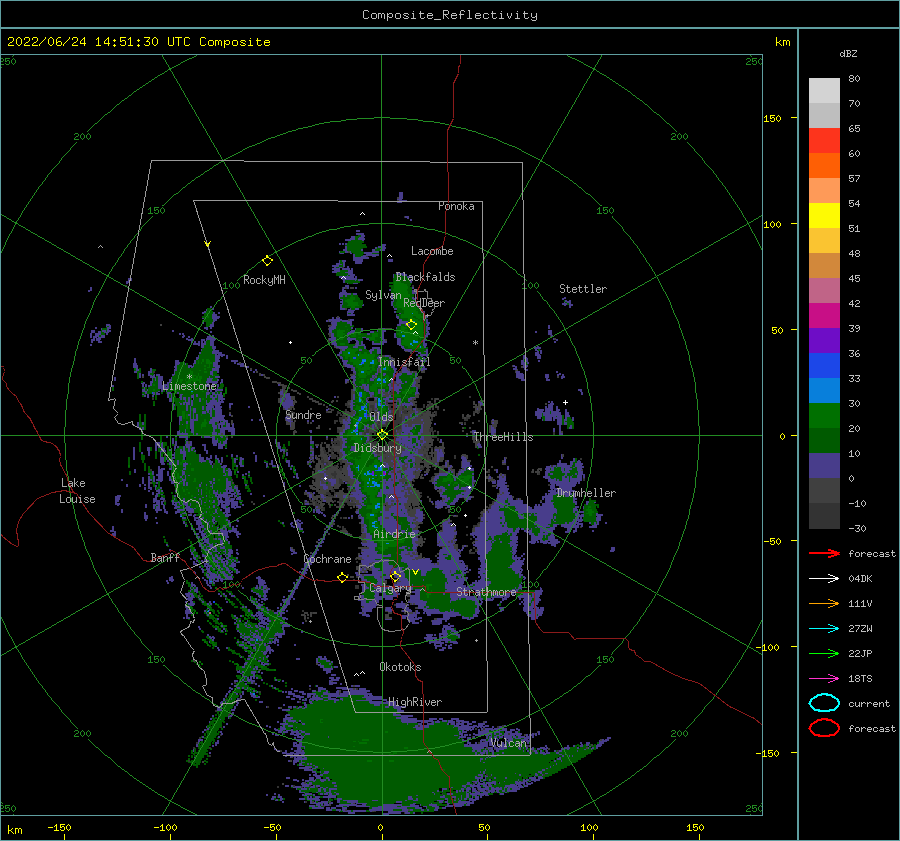Image resolution: width=900 pixels, height=841 pixels.
Task: Click the Didsbury city label
Action: point(377,448)
